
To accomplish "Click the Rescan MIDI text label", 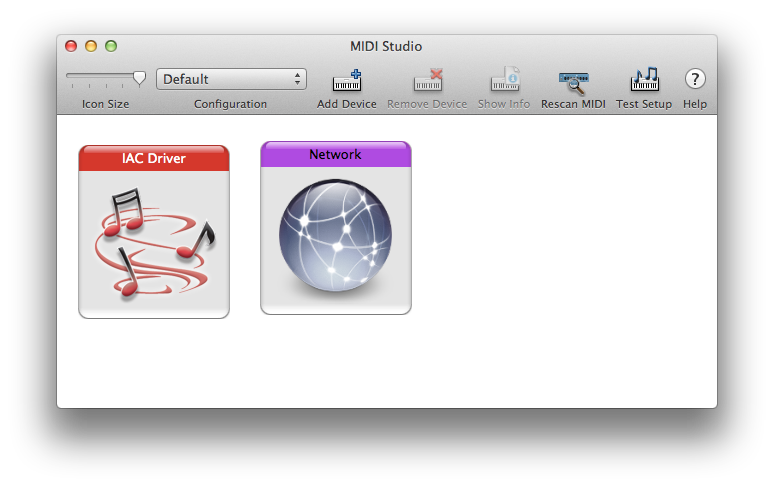I will [573, 104].
